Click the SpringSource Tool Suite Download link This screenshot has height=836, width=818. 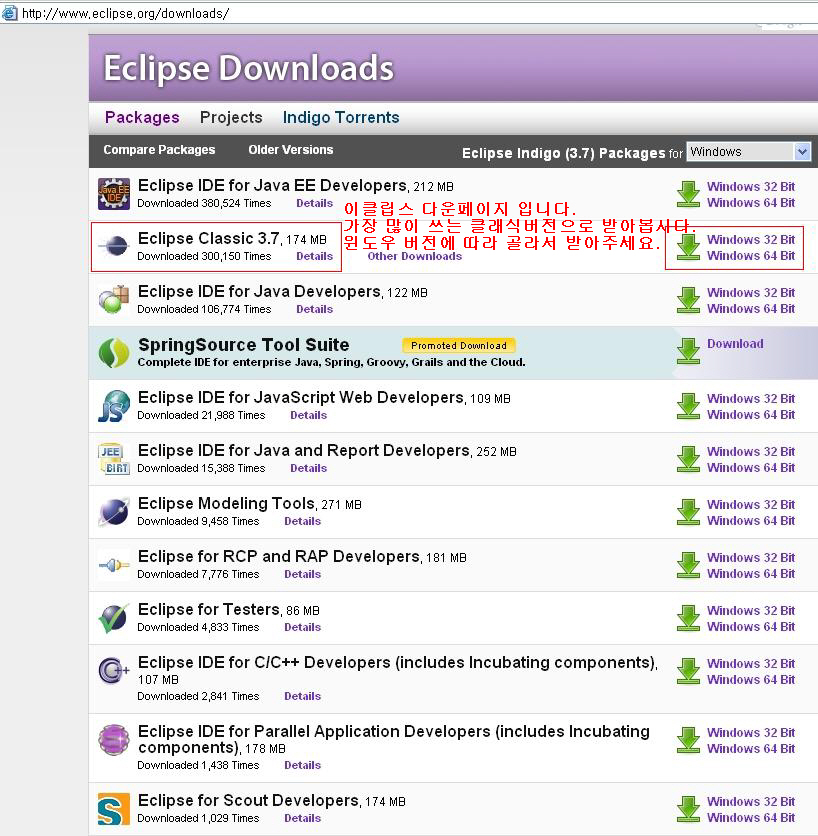coord(735,344)
